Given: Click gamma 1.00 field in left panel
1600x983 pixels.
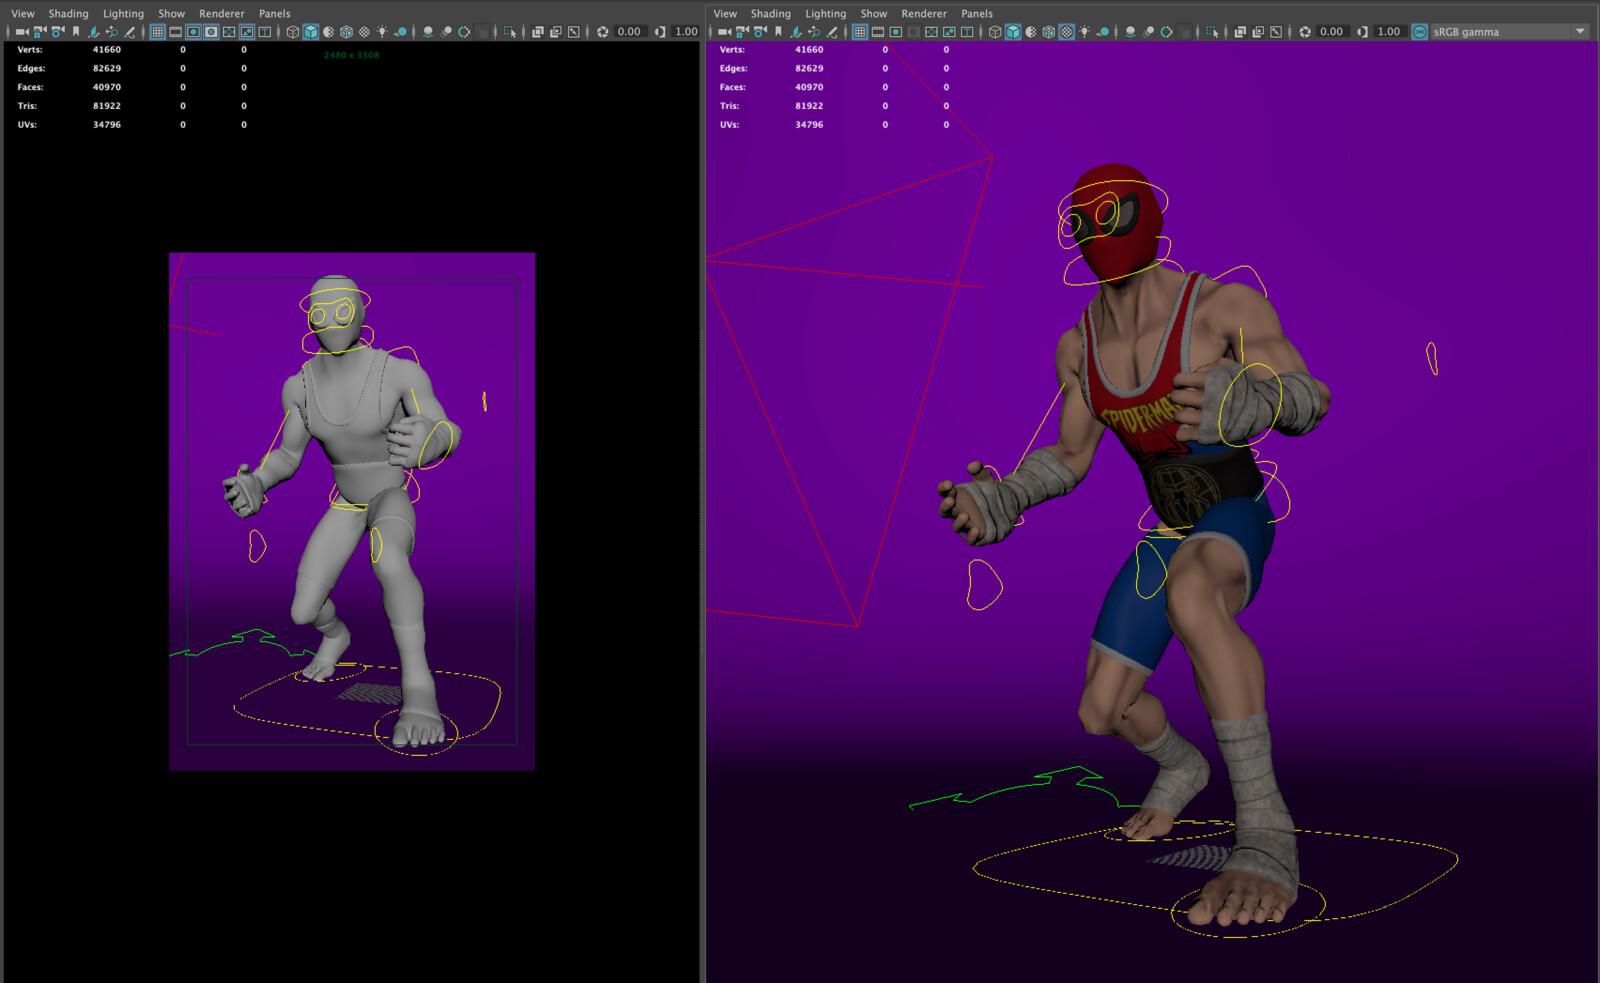Looking at the screenshot, I should [686, 32].
